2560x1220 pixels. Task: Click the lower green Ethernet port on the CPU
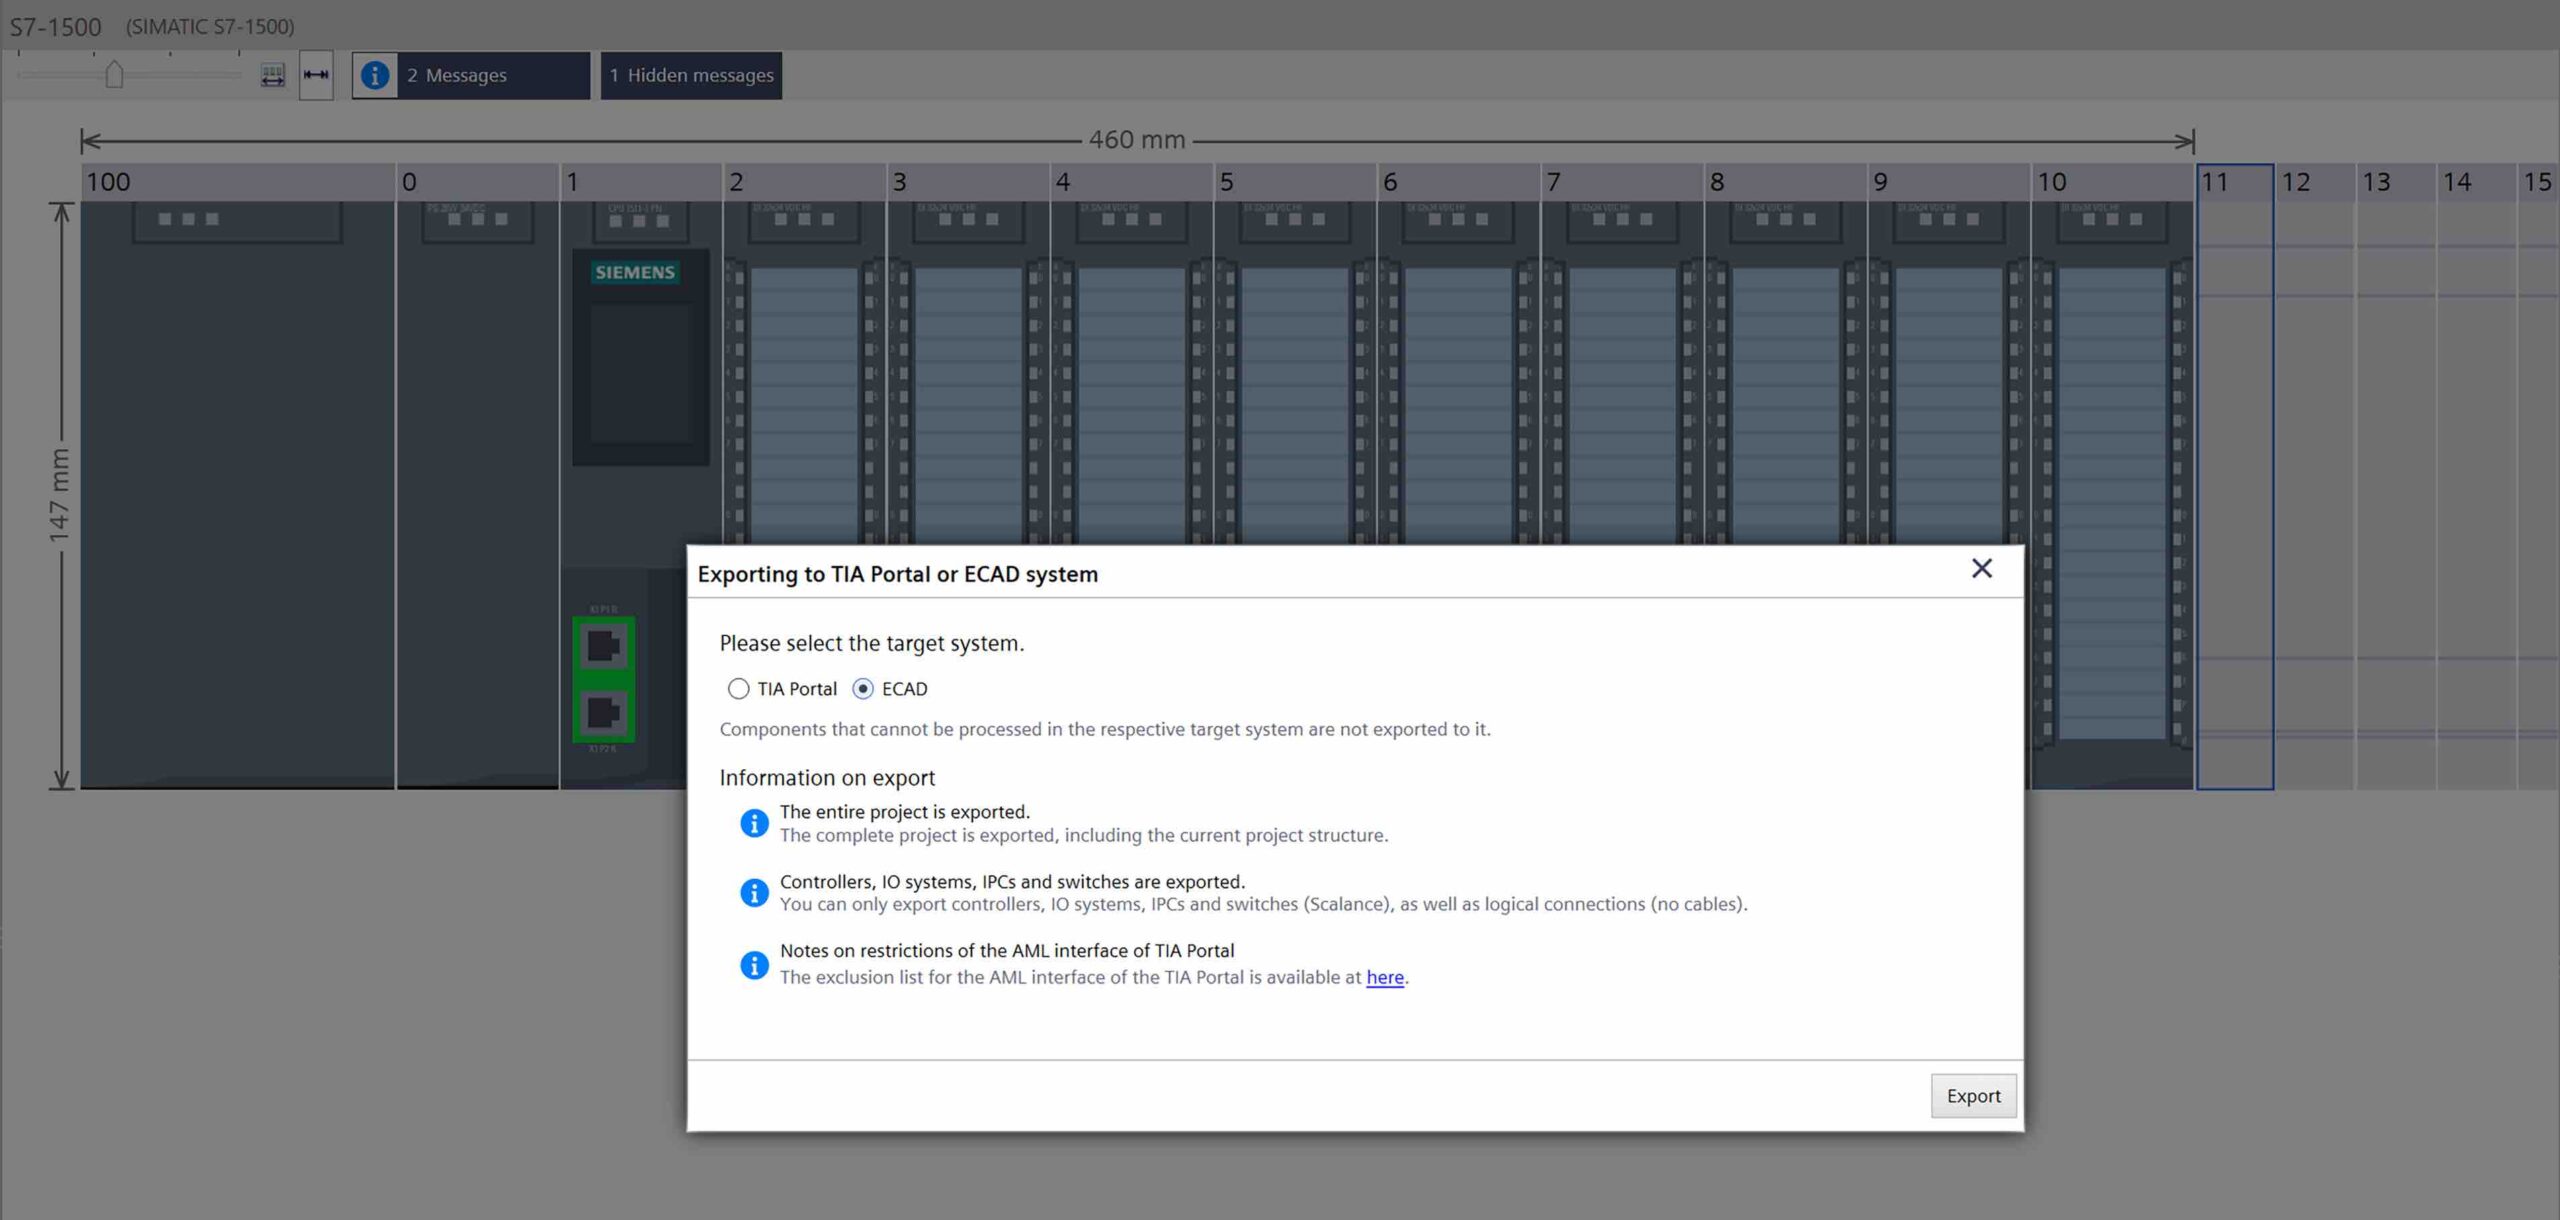[603, 713]
